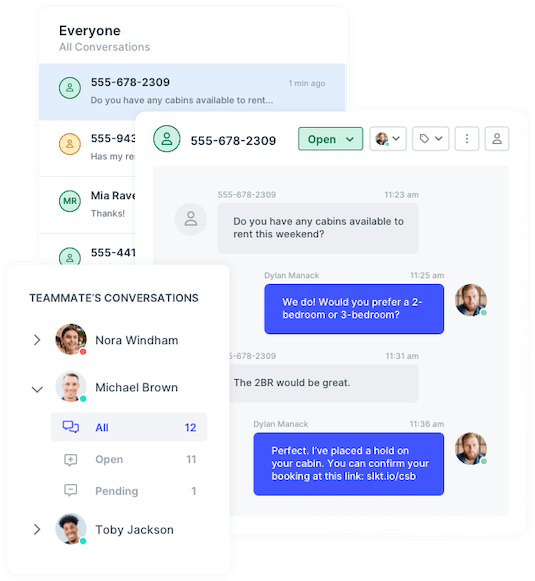
Task: Collapse Michael Brown's conversation list
Action: click(x=37, y=389)
